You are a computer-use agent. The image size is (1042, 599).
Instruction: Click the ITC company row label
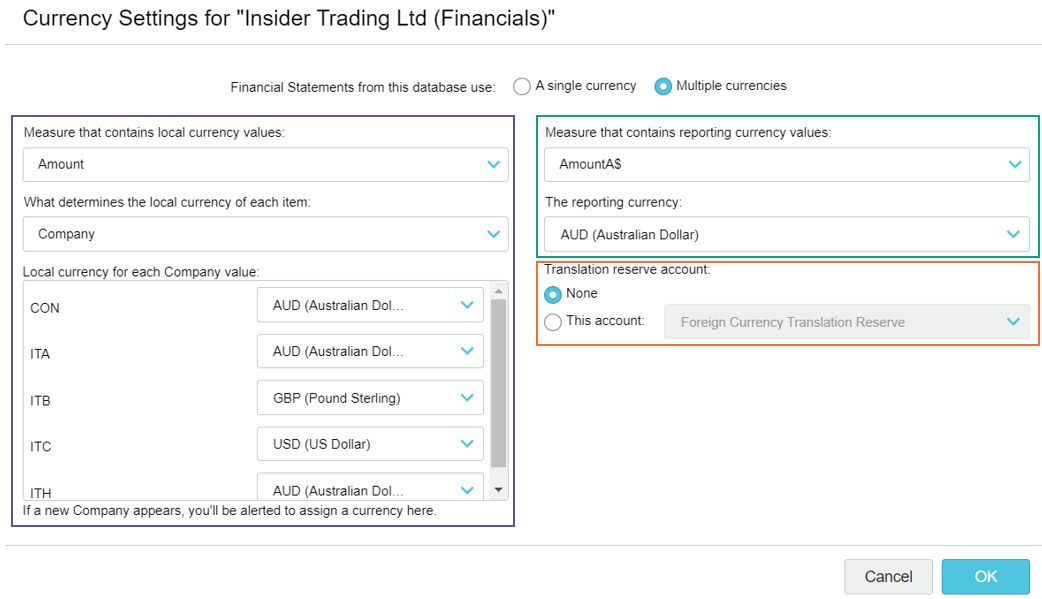41,446
